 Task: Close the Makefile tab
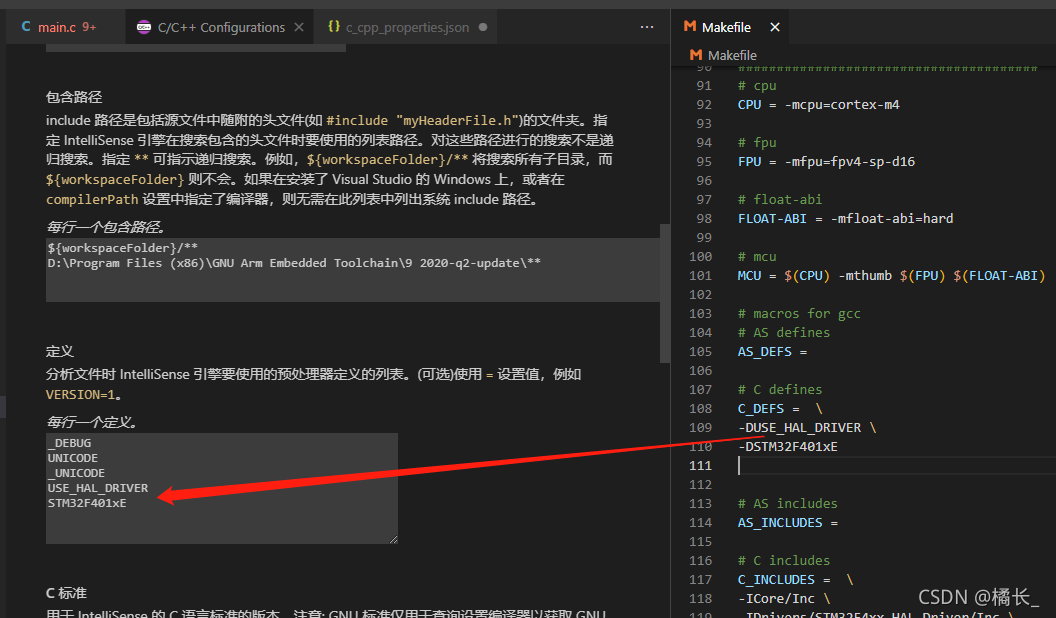(x=775, y=27)
